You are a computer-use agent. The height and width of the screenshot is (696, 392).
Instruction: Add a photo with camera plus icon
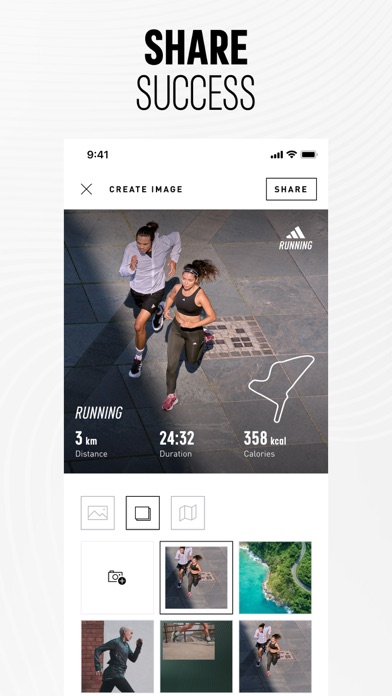pyautogui.click(x=117, y=577)
